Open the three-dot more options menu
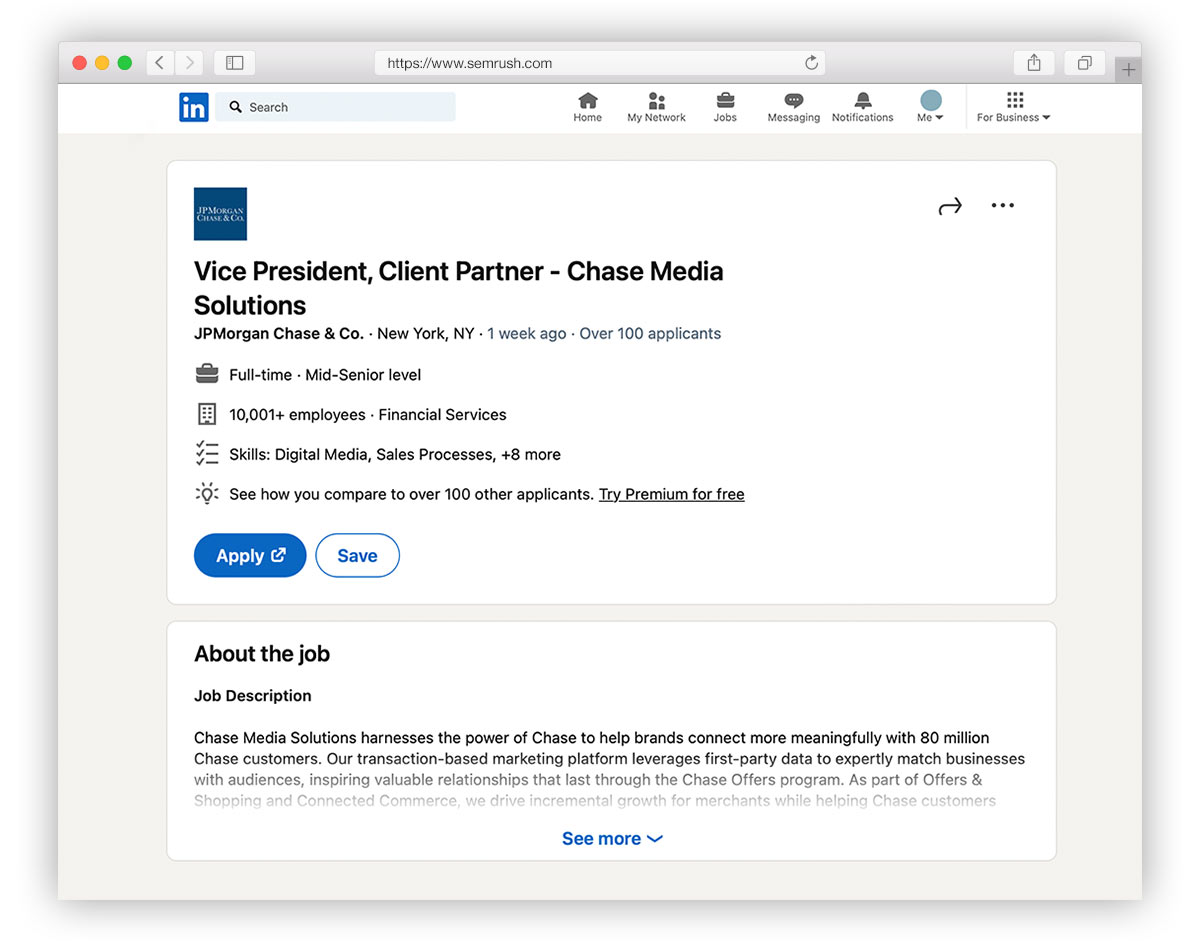 coord(1002,206)
